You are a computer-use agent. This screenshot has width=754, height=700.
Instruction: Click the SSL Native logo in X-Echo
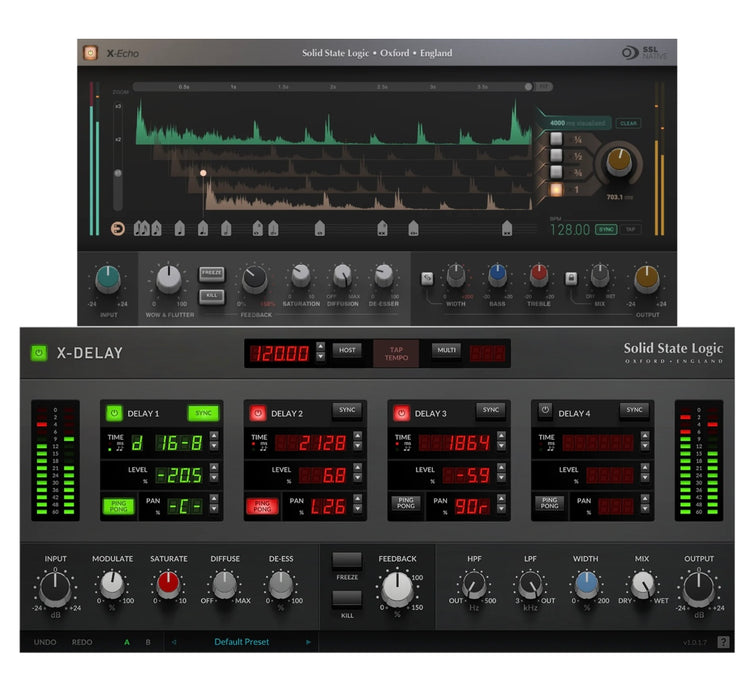click(644, 52)
